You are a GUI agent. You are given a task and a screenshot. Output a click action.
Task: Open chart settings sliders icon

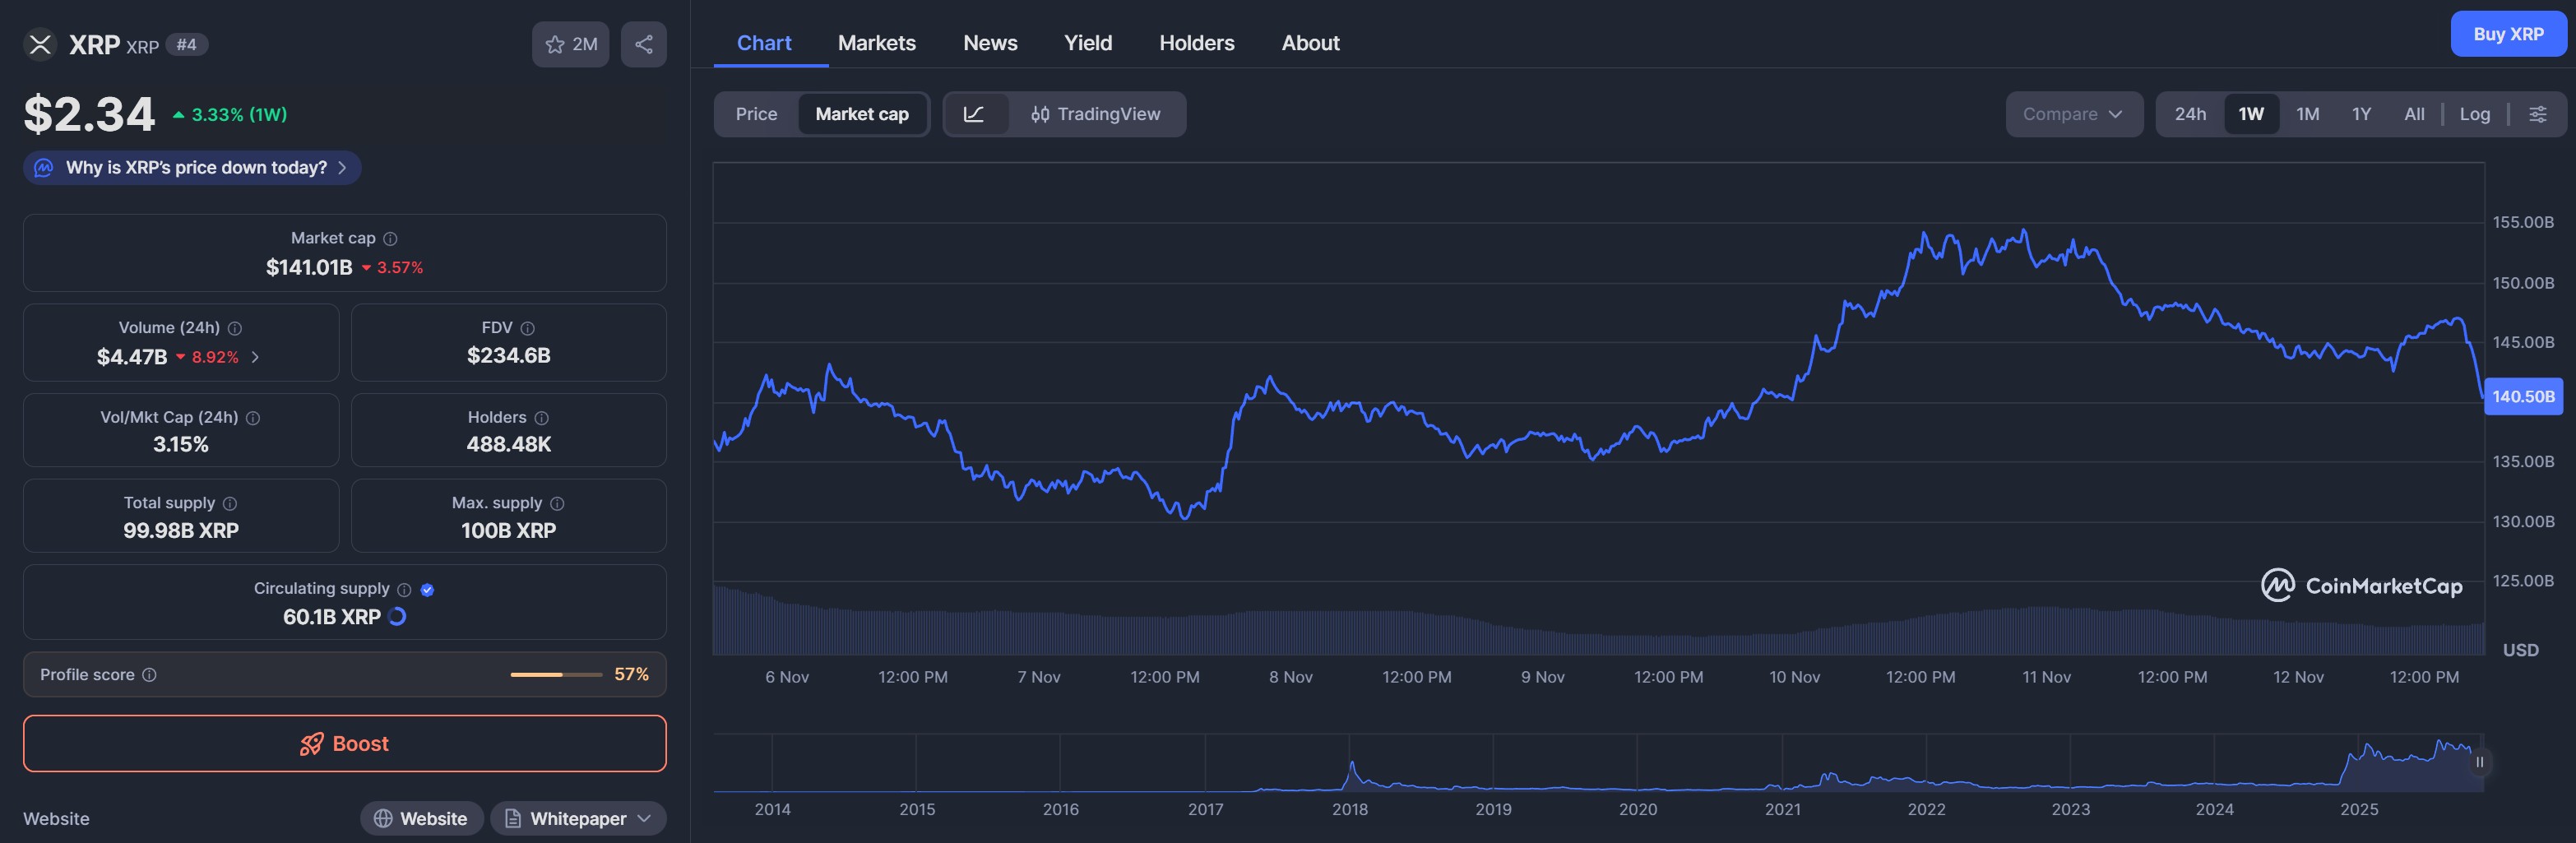pos(2537,114)
